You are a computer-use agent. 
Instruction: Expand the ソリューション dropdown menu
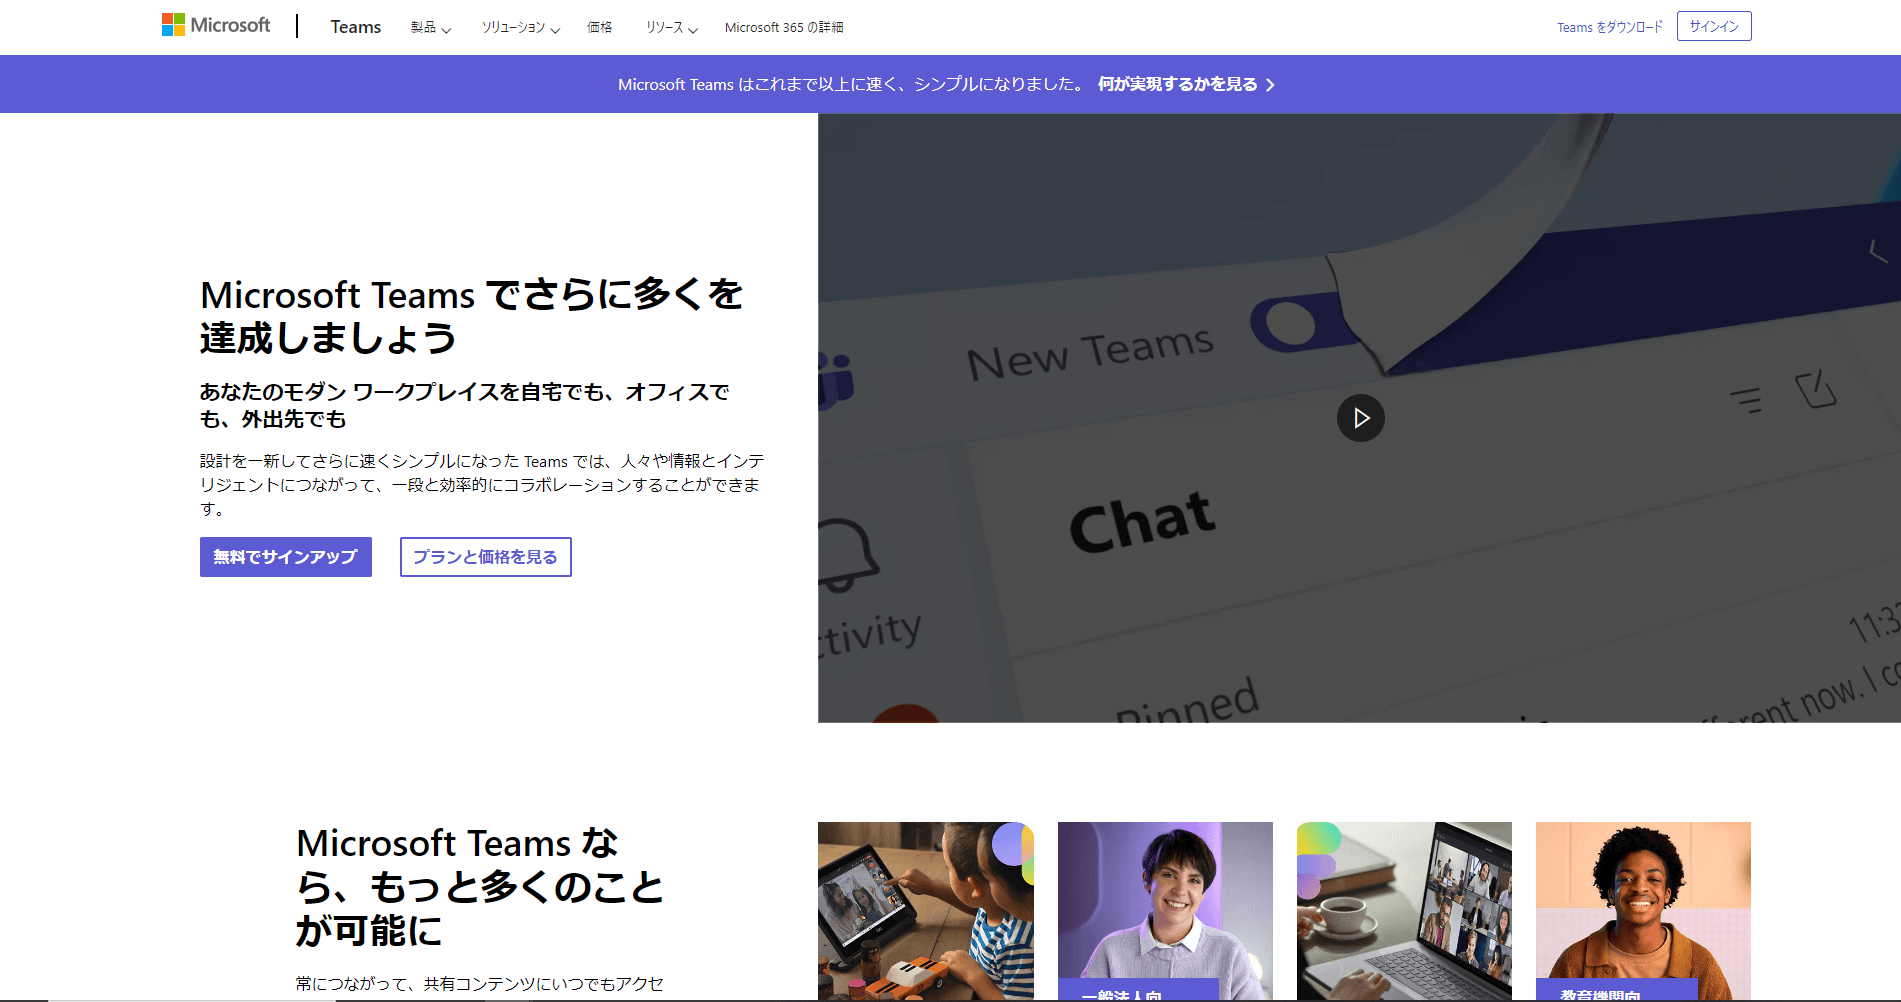coord(520,27)
